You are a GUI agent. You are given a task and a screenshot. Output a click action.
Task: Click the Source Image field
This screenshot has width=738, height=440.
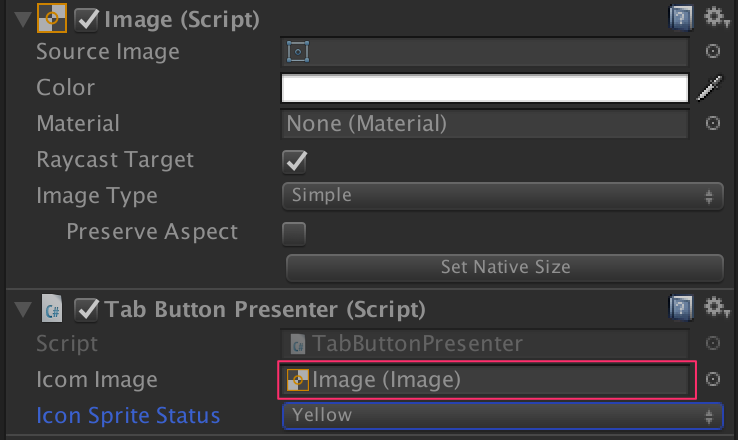486,52
